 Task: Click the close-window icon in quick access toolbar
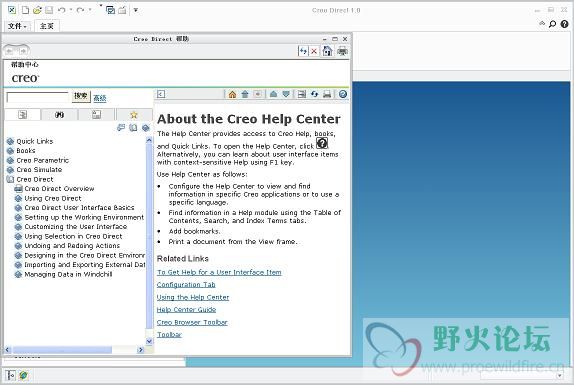[x=122, y=10]
